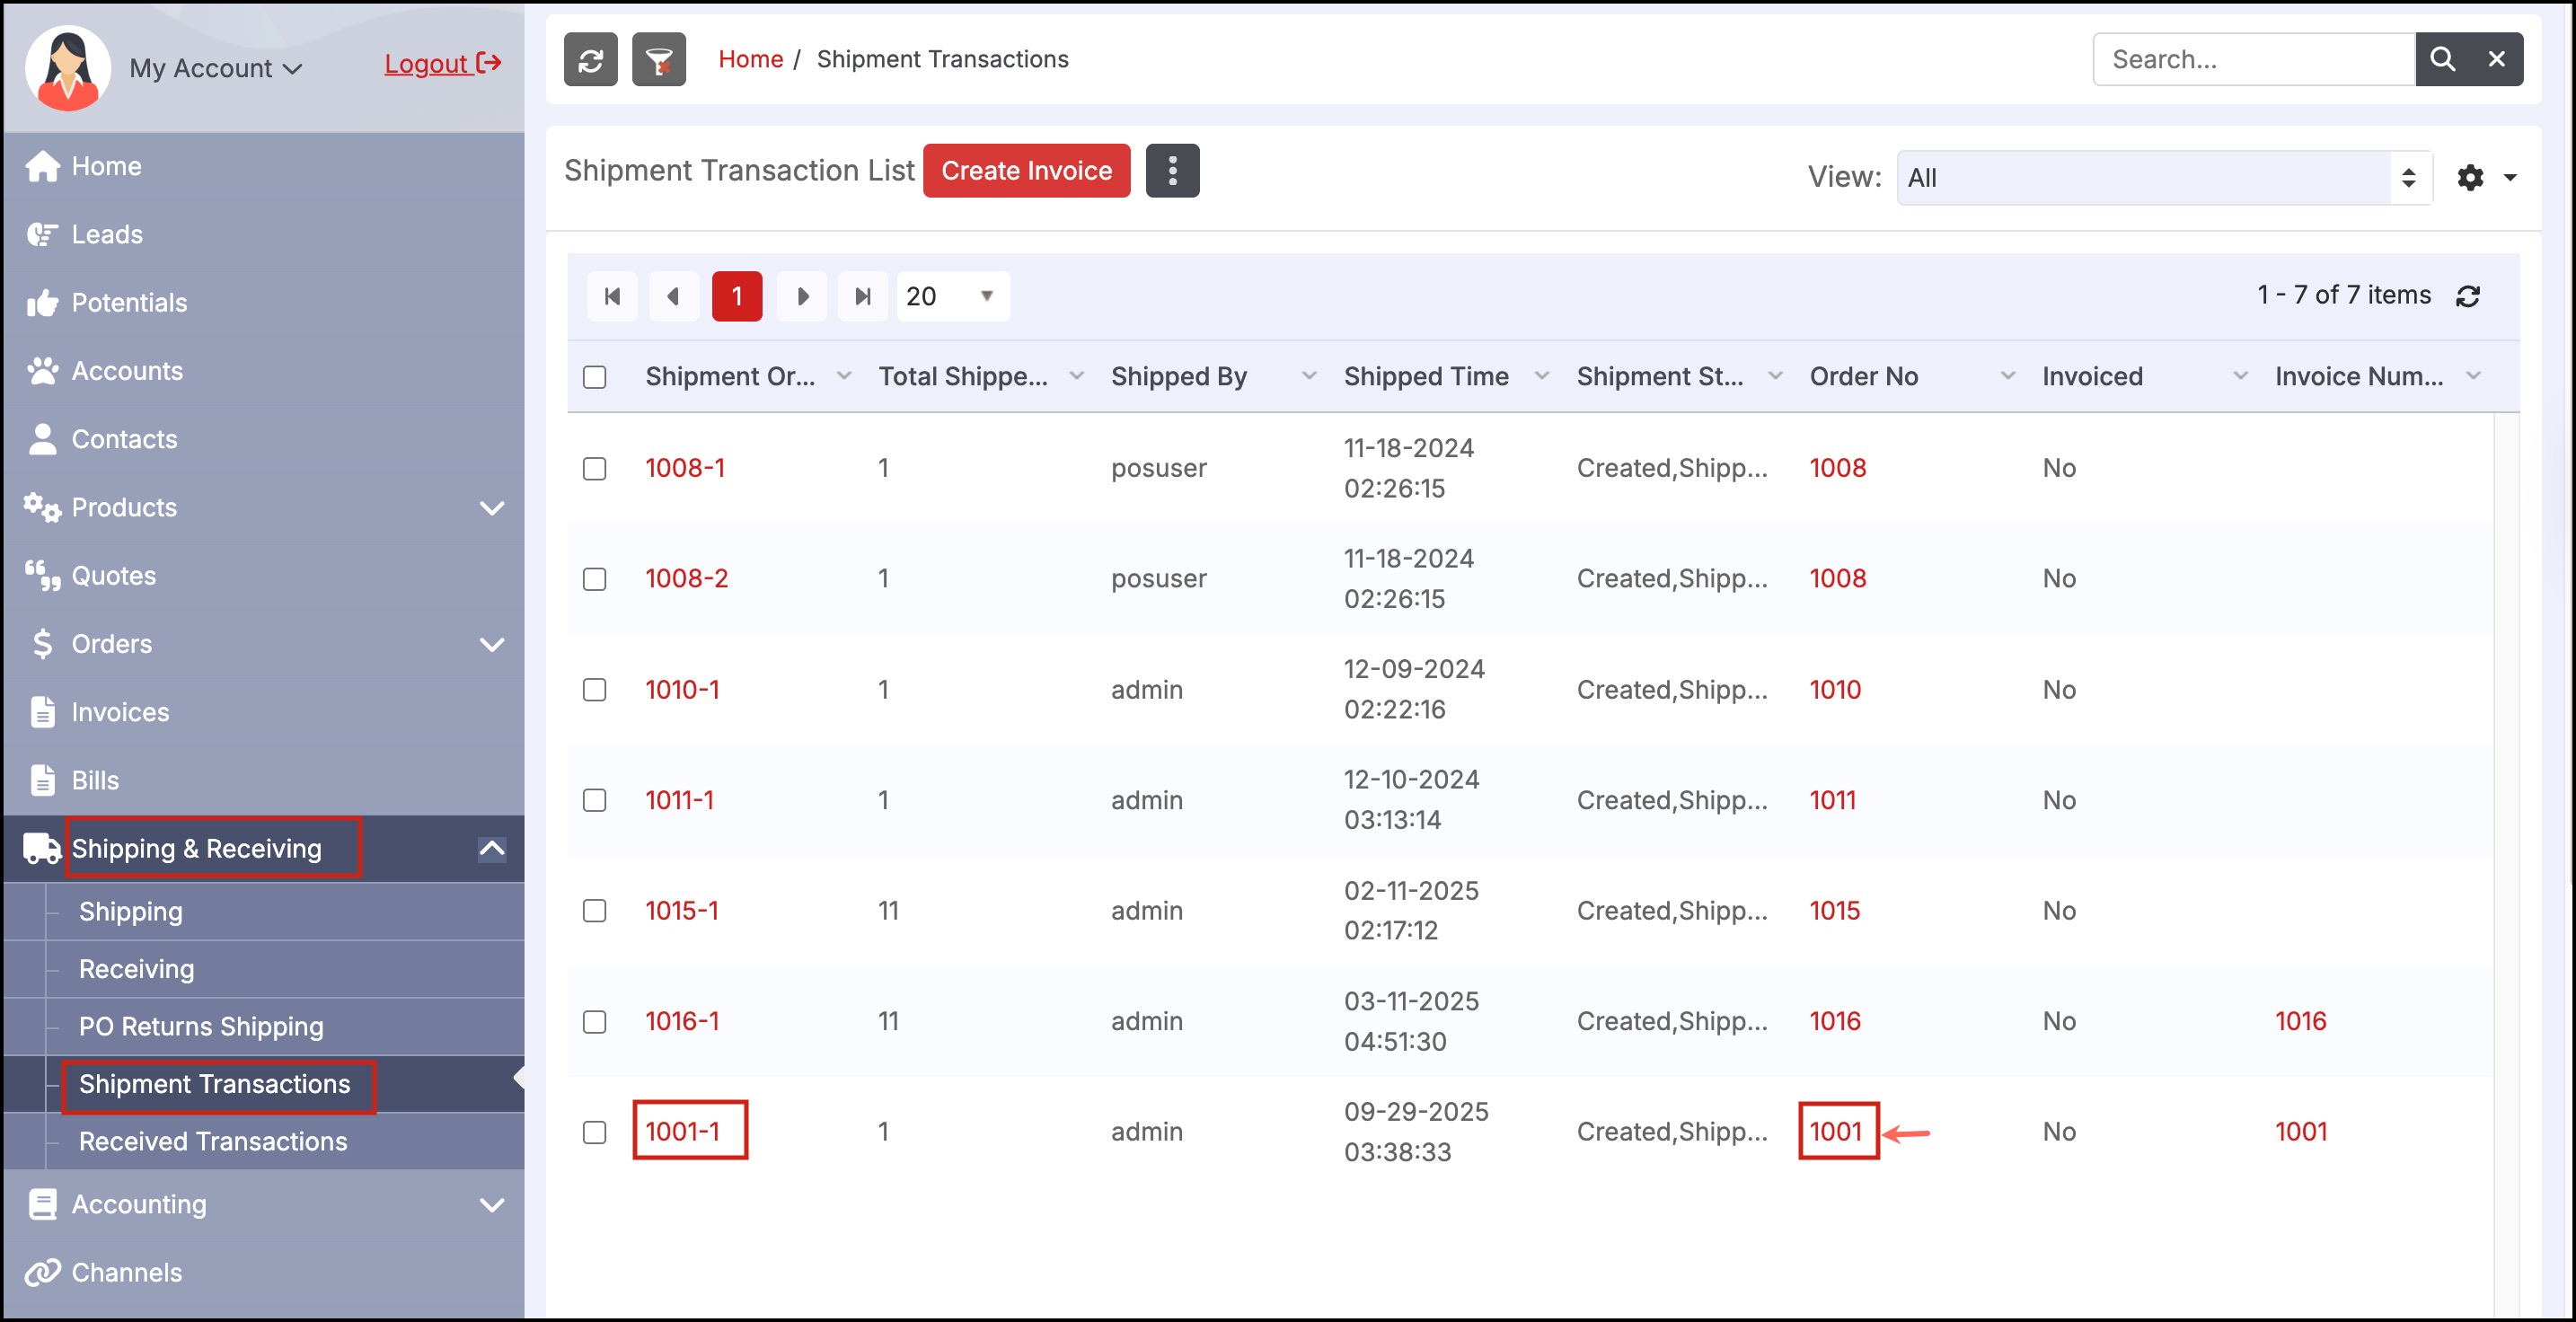Screen dimensions: 2576x1322
Task: Toggle the select-all header checkbox
Action: [594, 377]
